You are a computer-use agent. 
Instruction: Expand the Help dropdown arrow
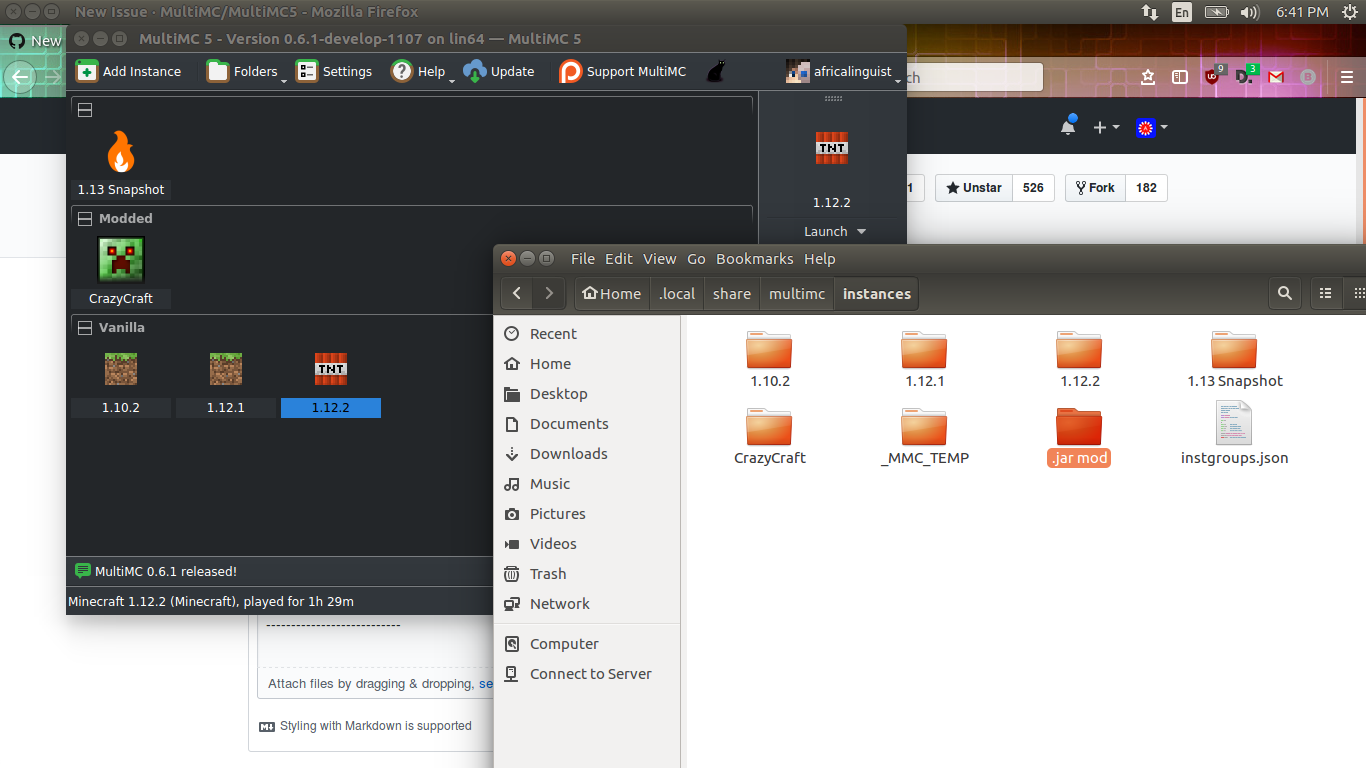click(x=452, y=80)
